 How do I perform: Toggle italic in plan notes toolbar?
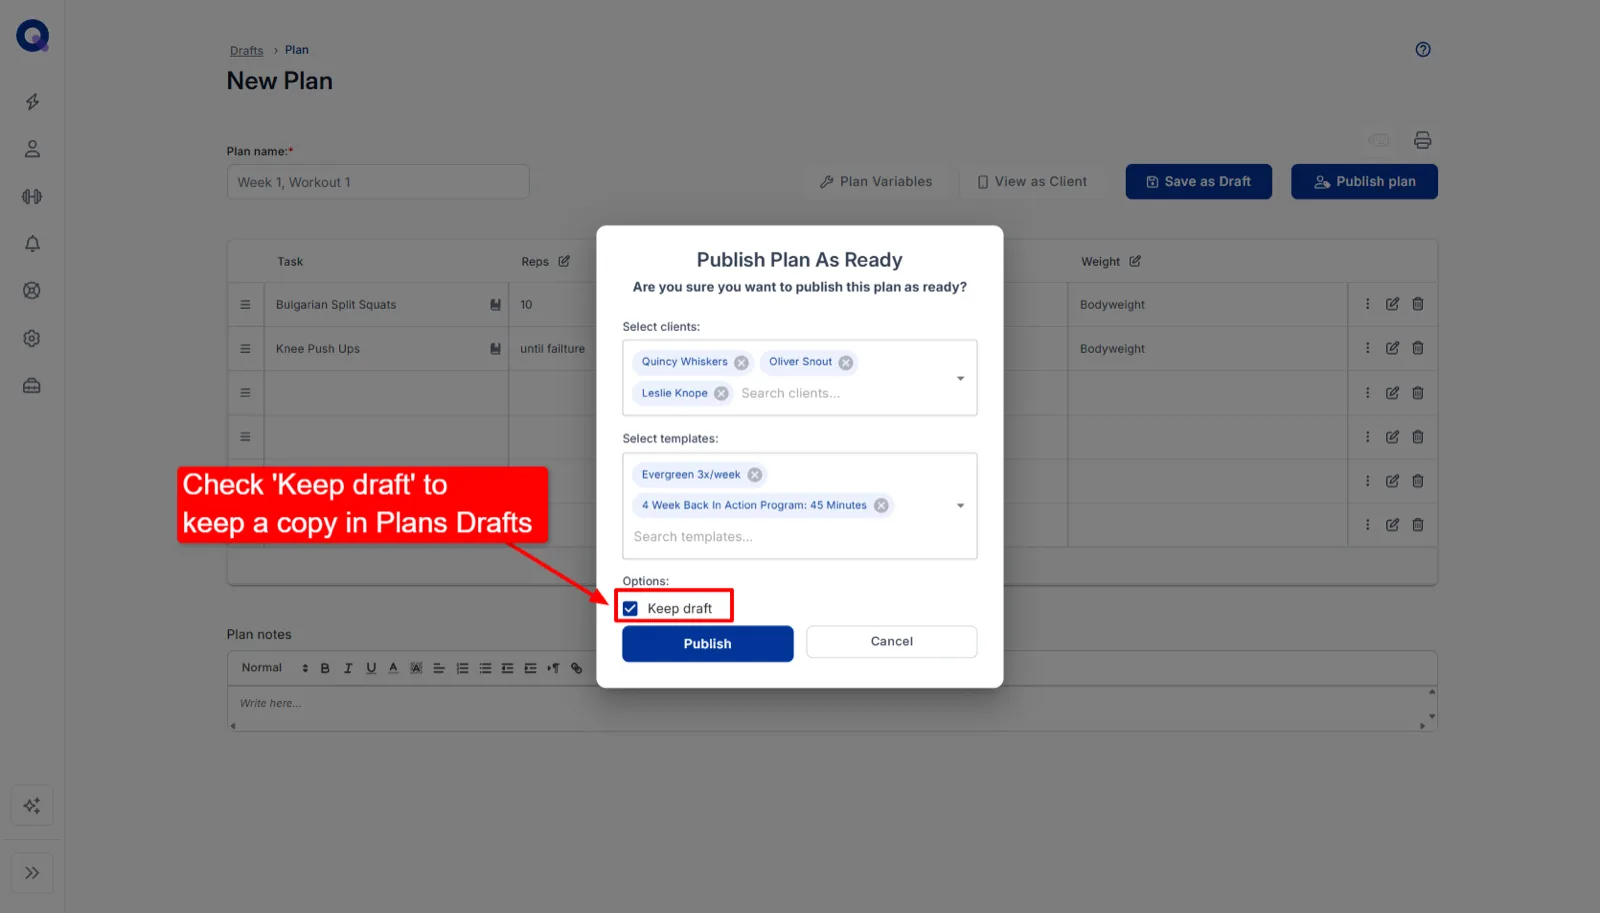[348, 669]
